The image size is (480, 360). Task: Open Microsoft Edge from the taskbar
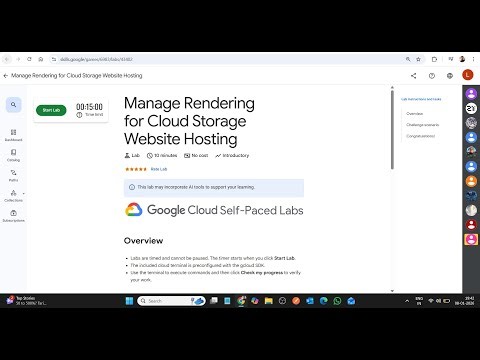(x=324, y=301)
